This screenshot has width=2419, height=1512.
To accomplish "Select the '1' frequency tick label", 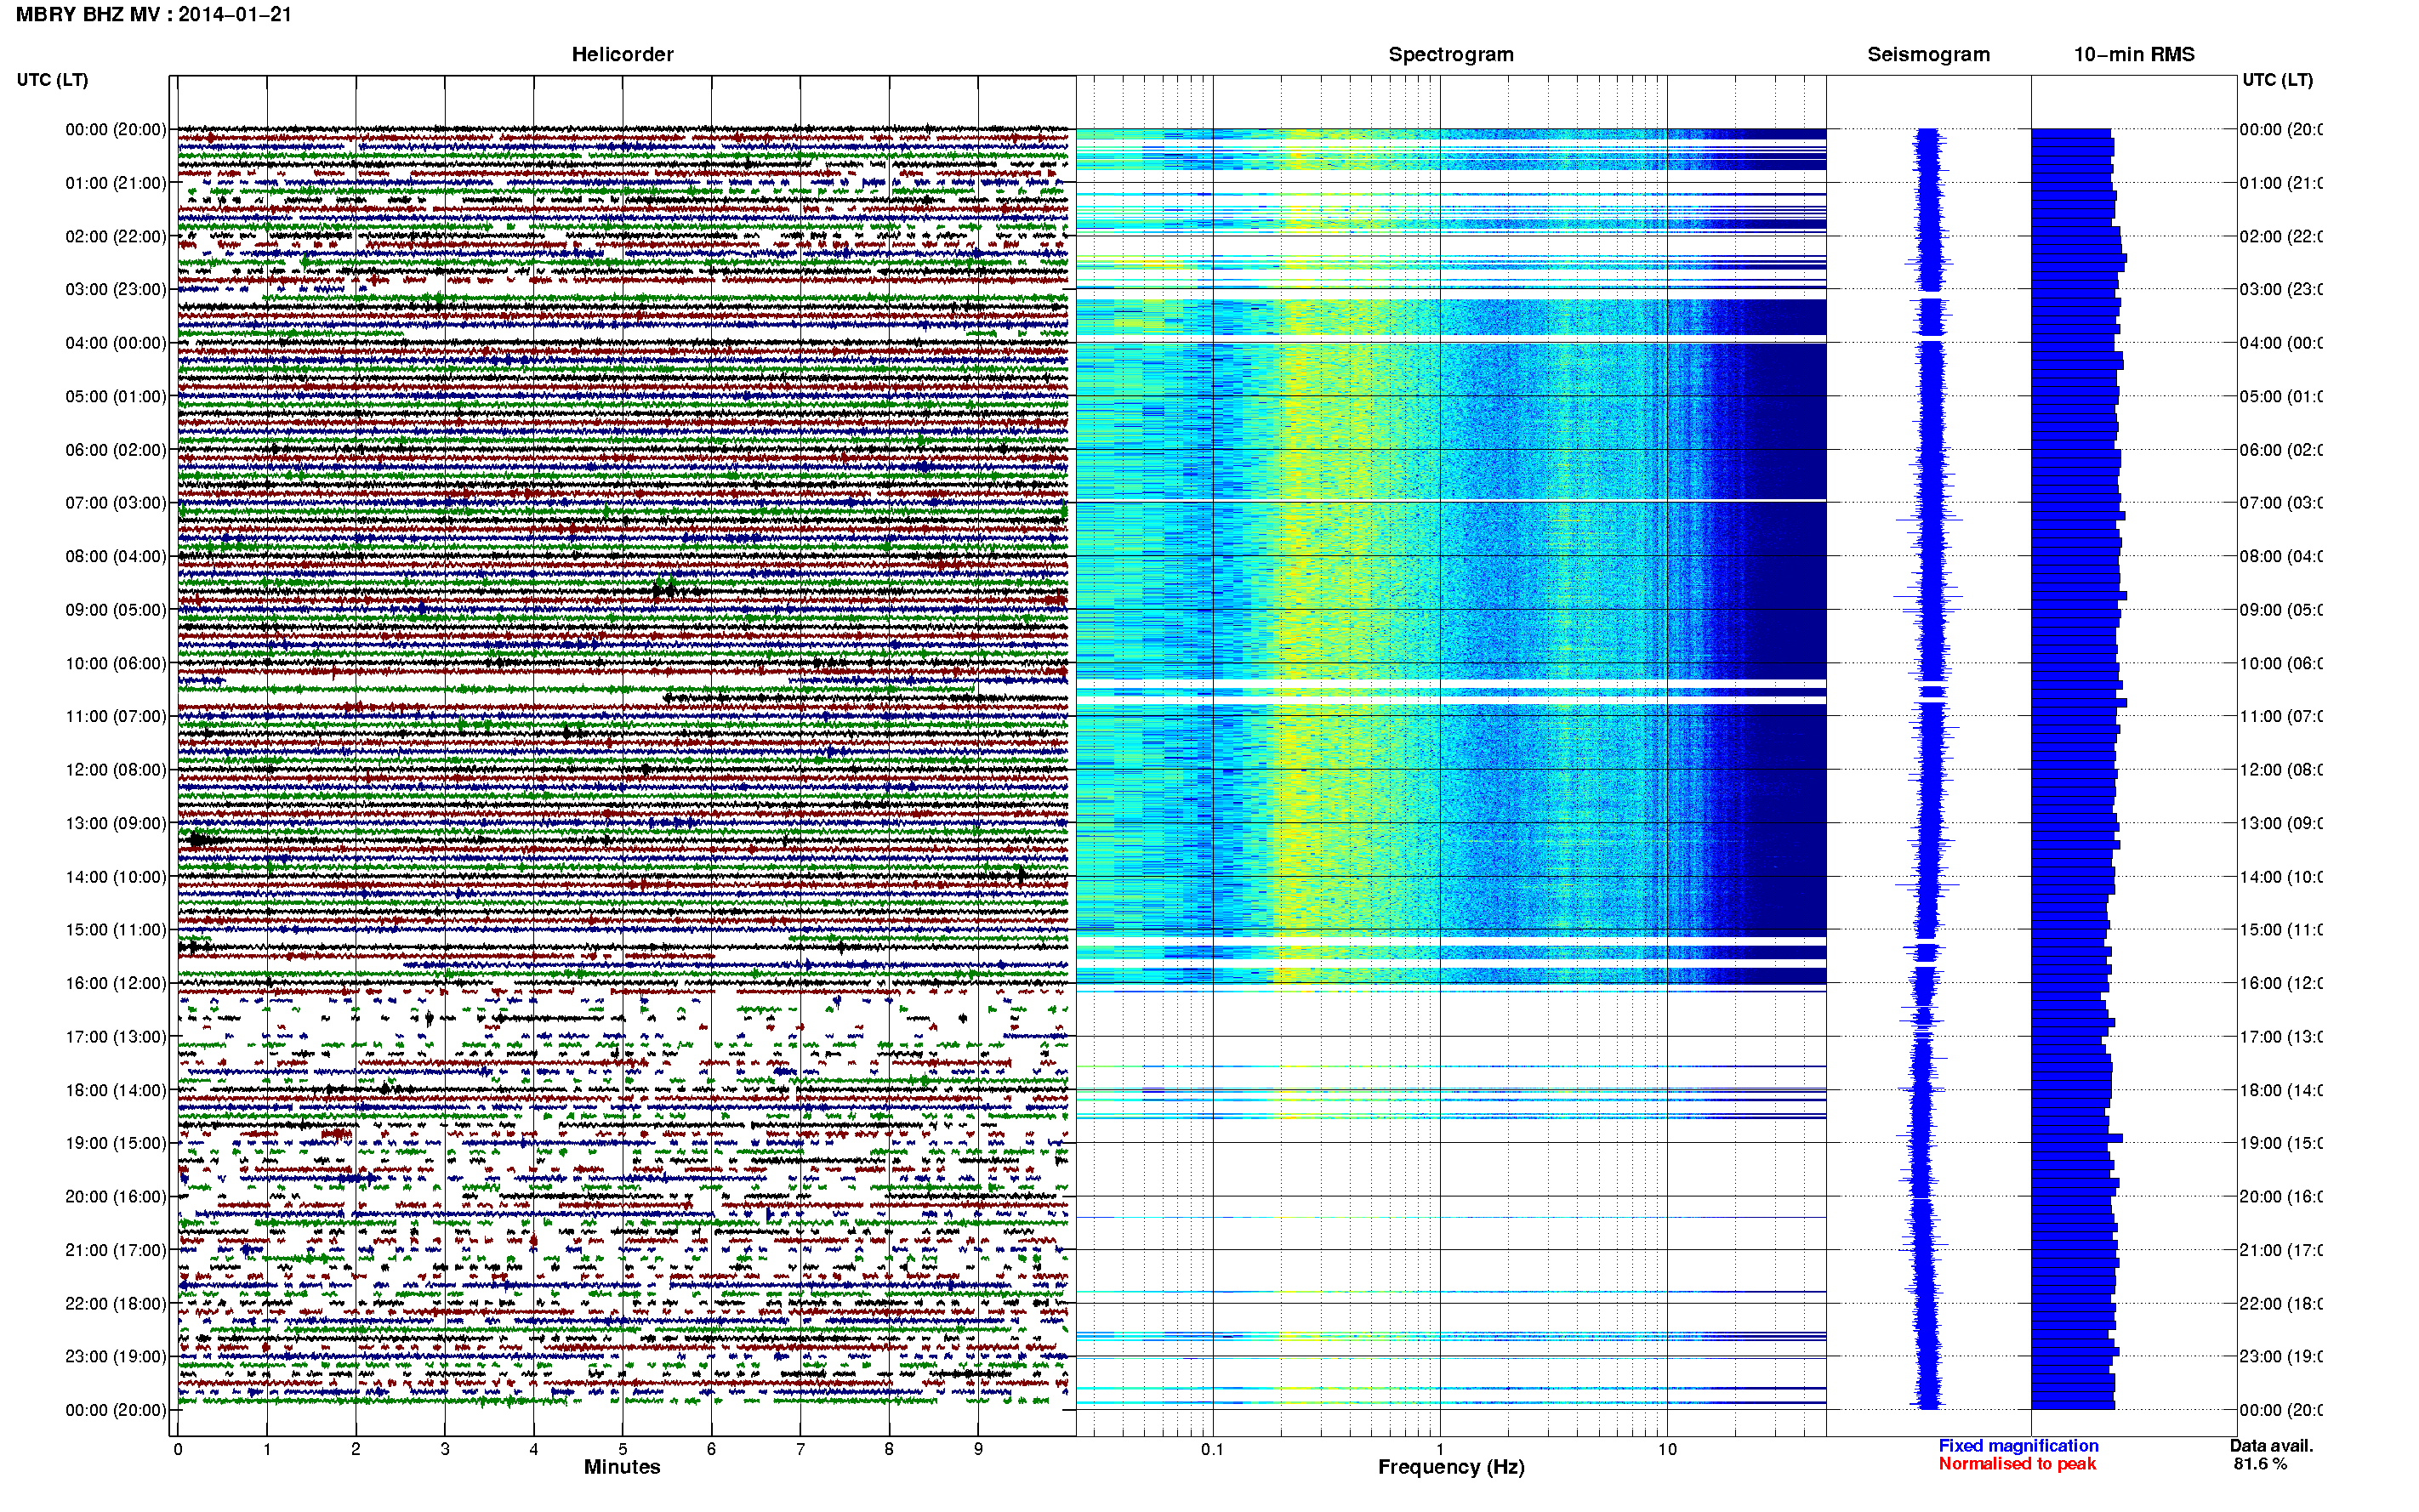I will [1440, 1449].
